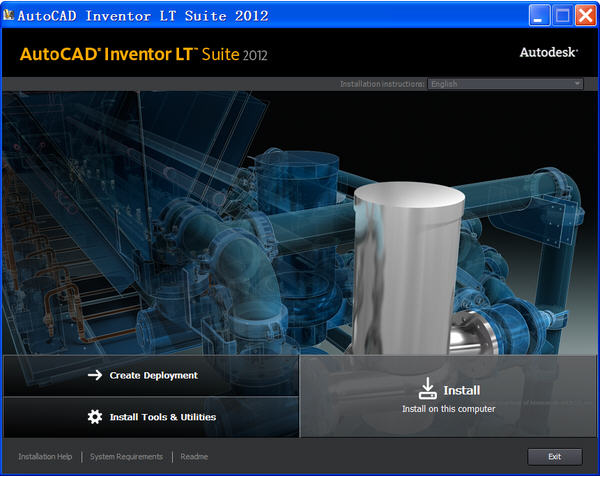Click the title bar application icon
The height and width of the screenshot is (477, 601).
coord(8,15)
